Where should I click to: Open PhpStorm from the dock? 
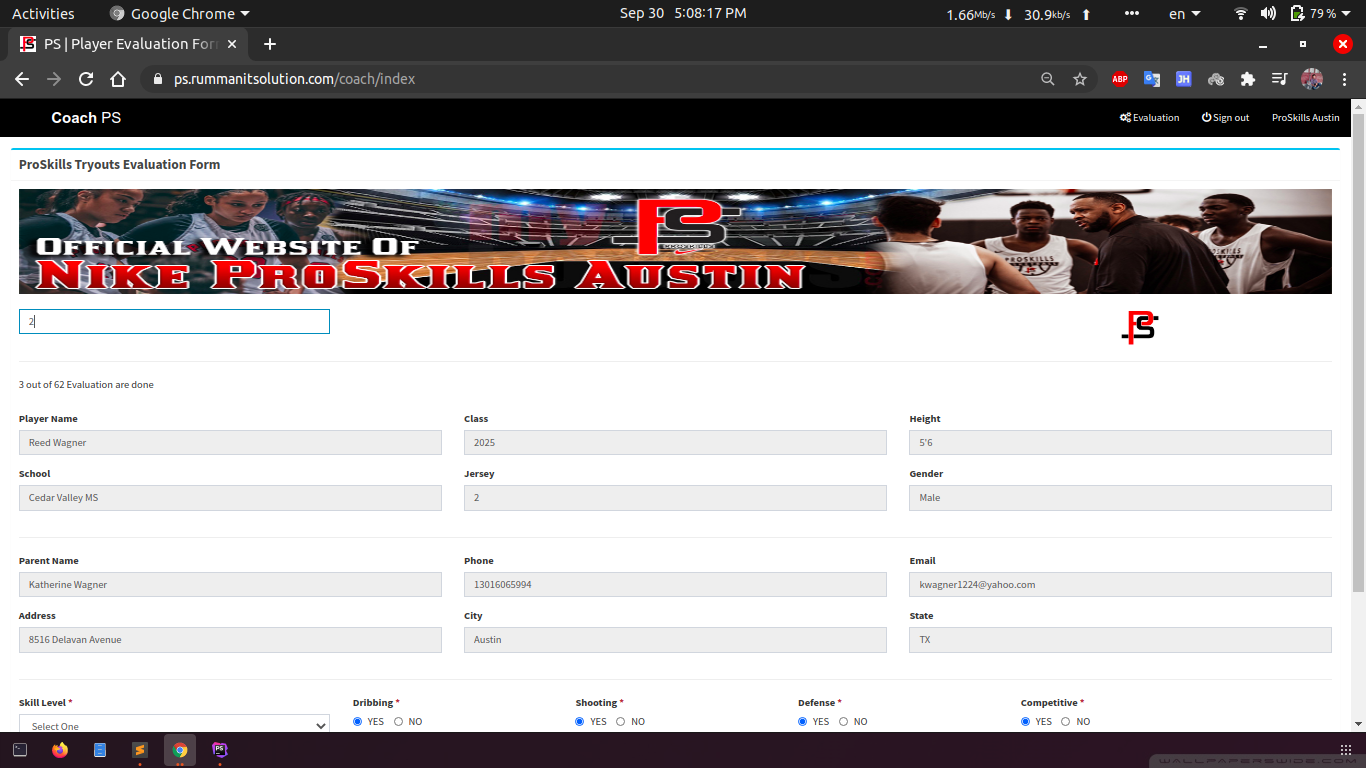(220, 750)
